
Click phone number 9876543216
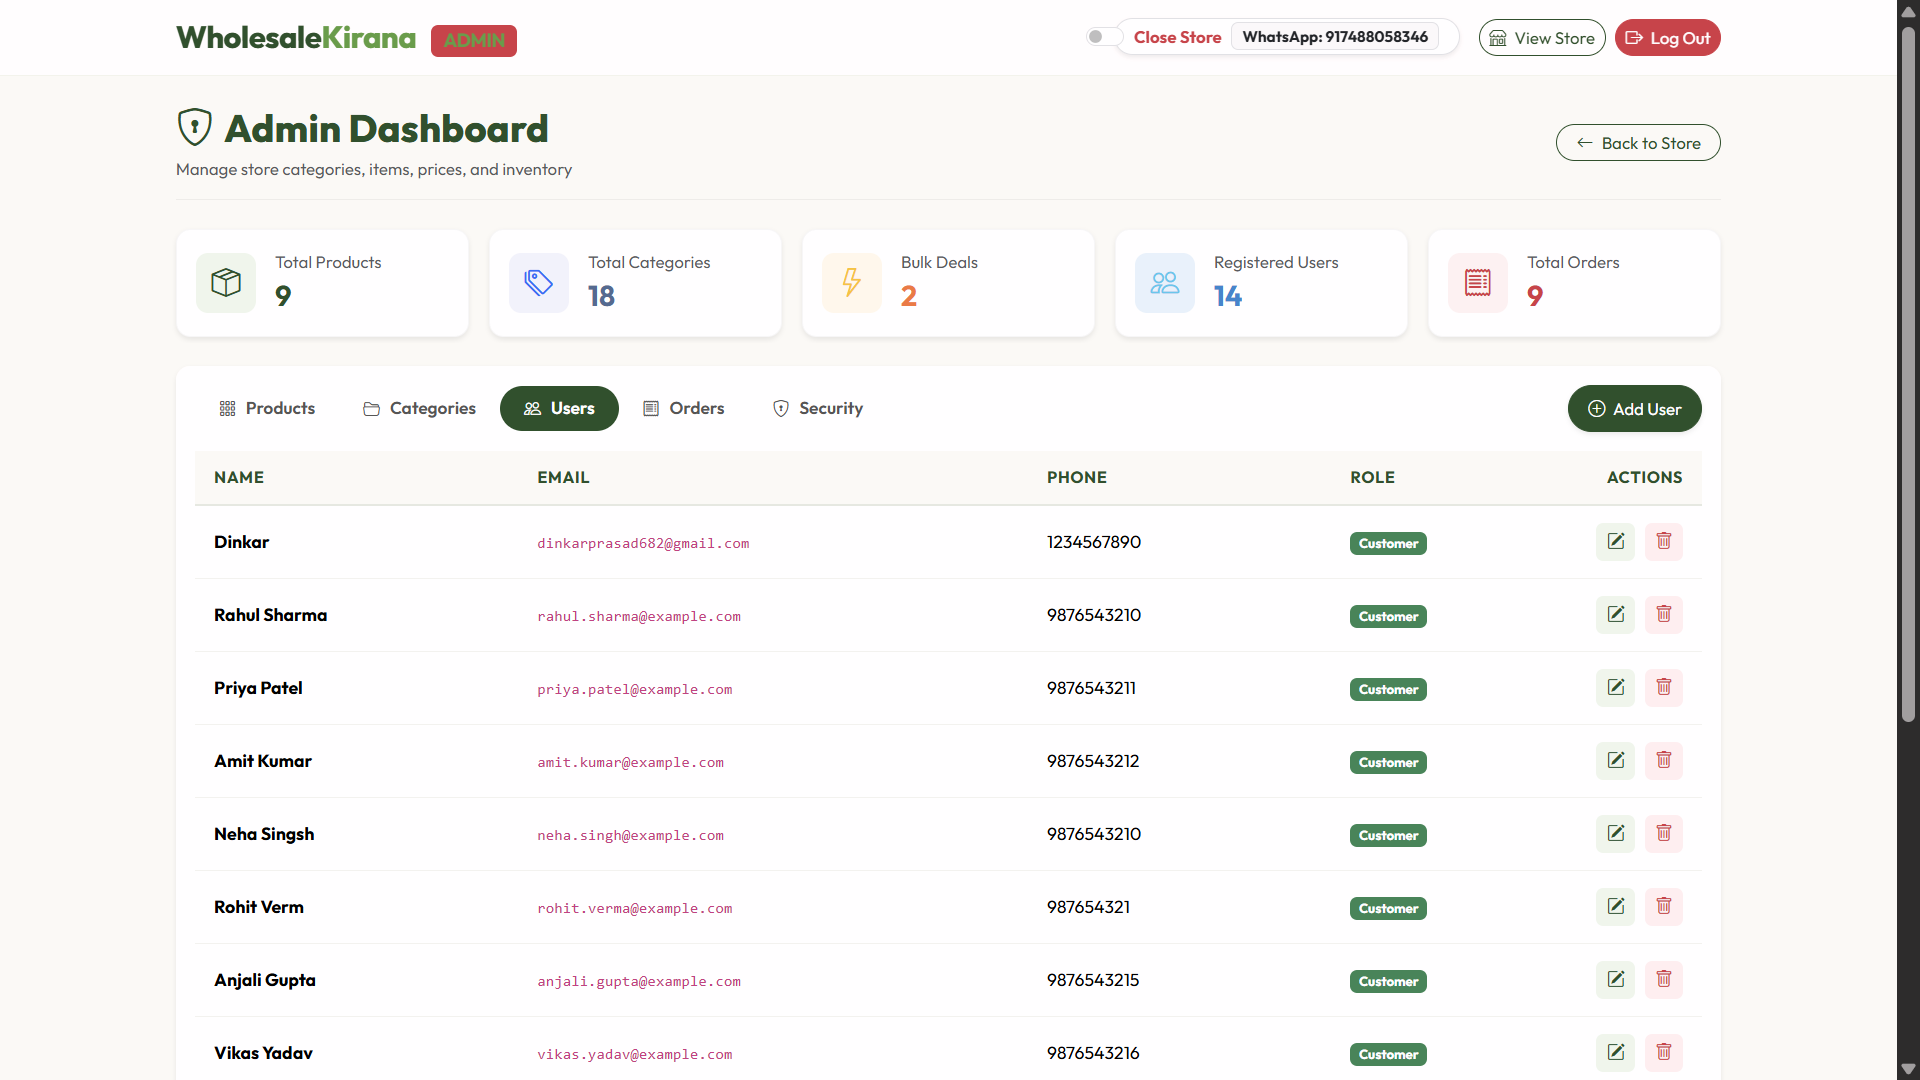click(x=1093, y=1053)
